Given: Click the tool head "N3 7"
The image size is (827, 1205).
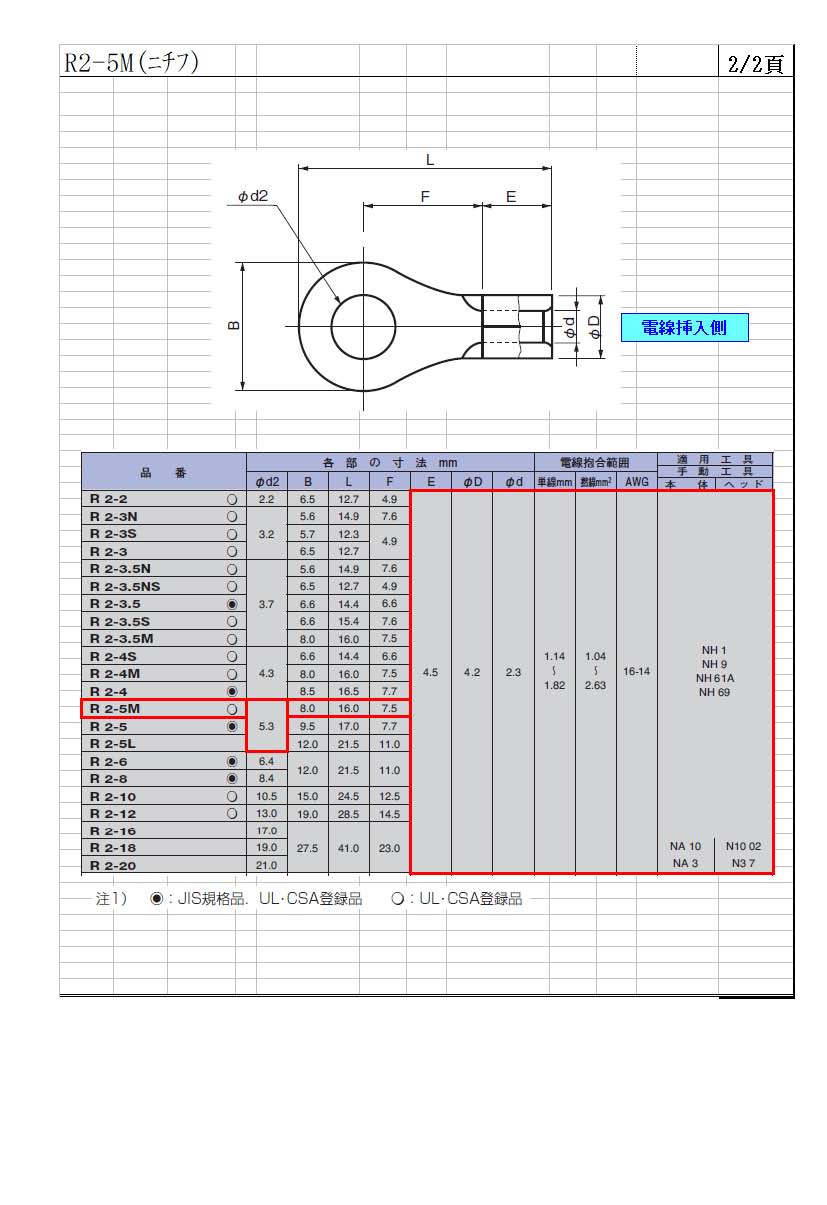Looking at the screenshot, I should (743, 863).
